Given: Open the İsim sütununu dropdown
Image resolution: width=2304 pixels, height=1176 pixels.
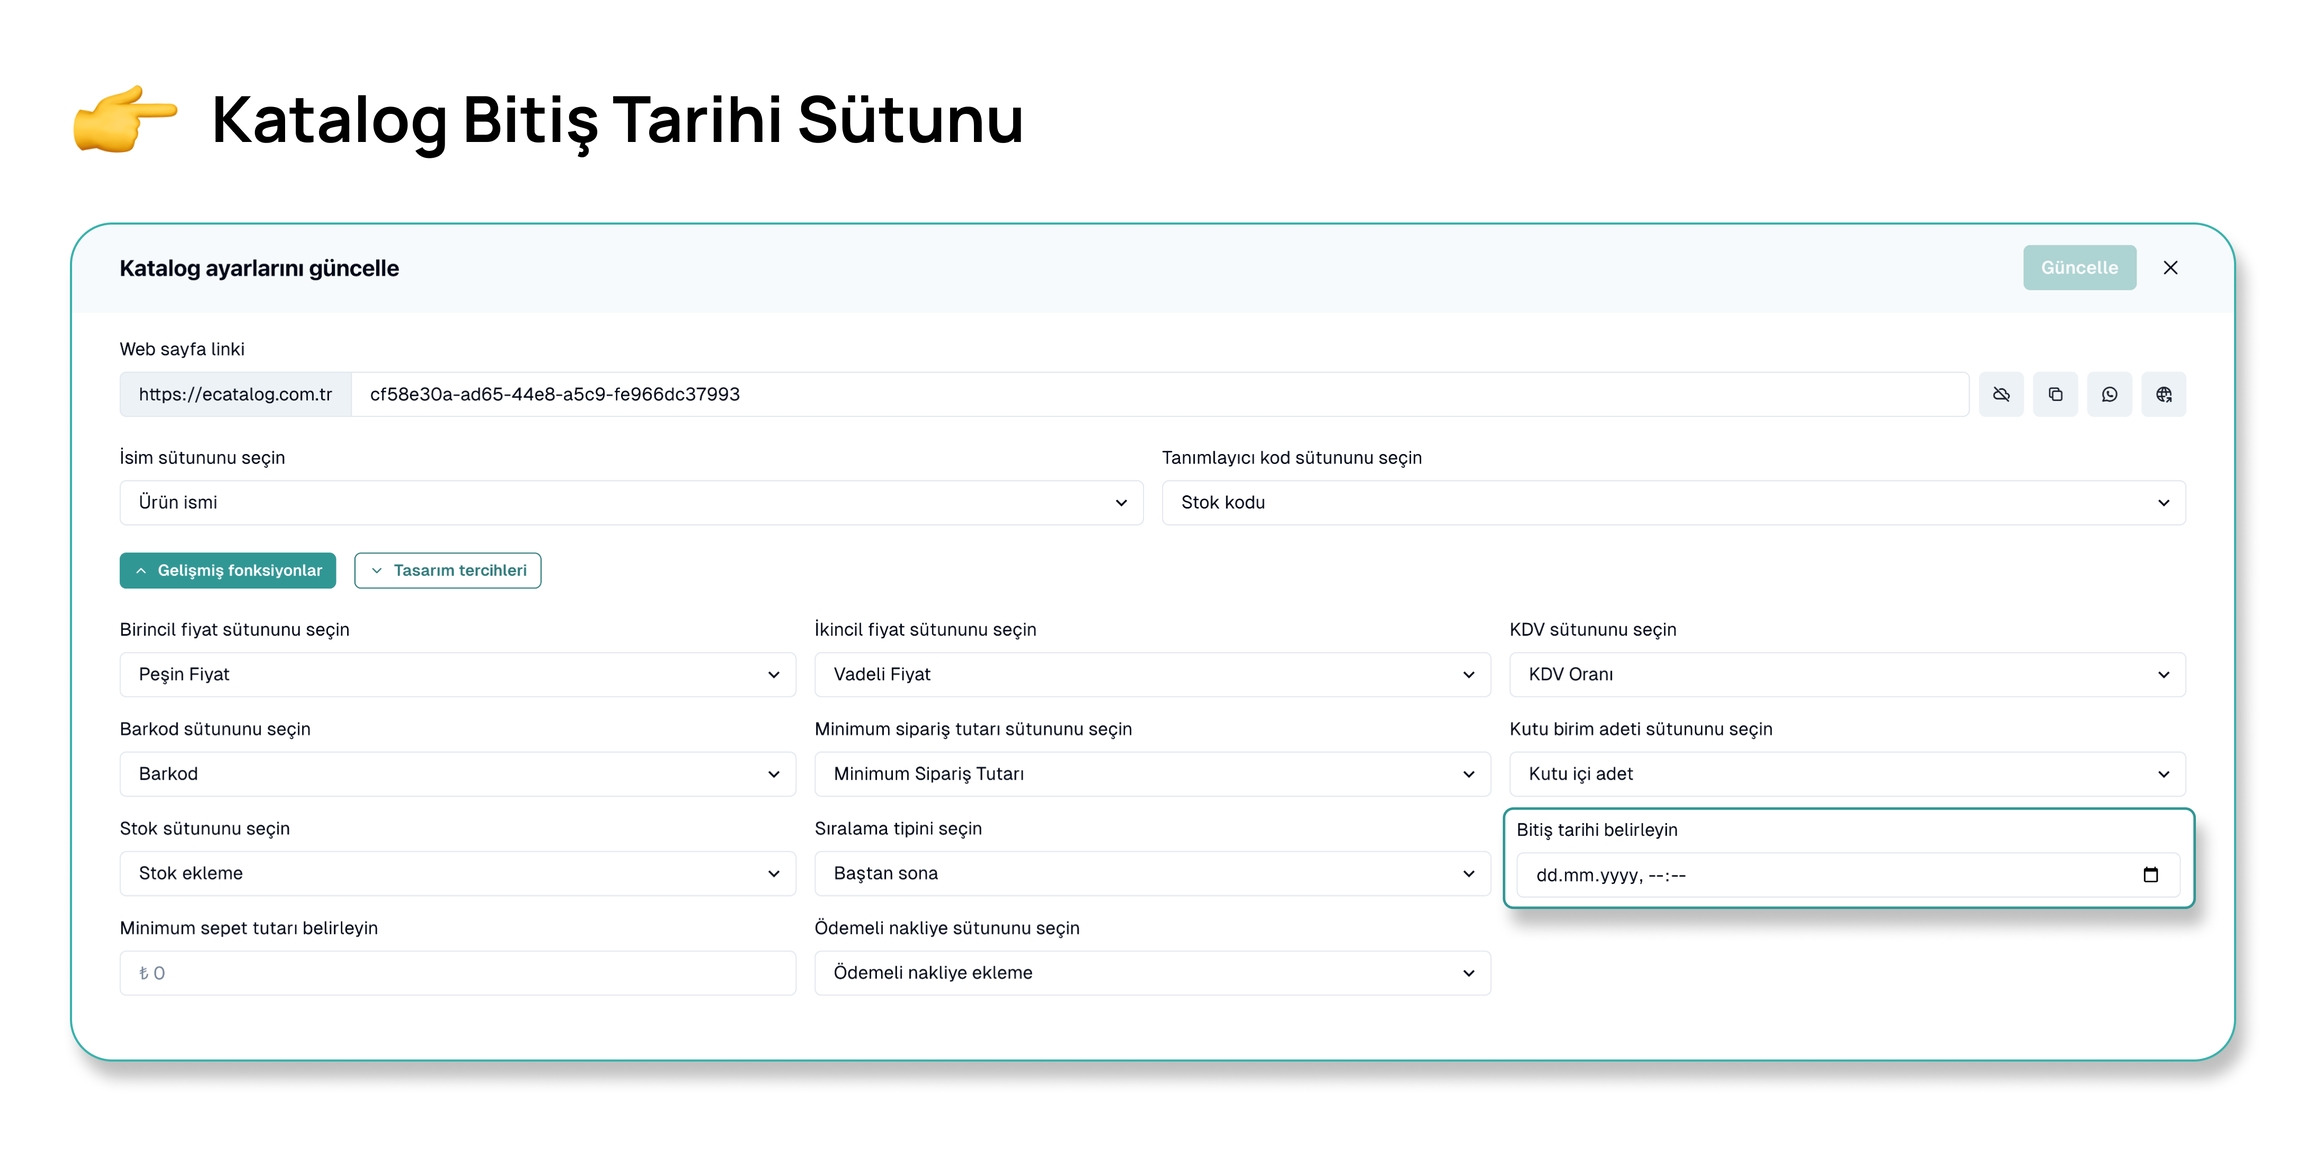Looking at the screenshot, I should click(x=631, y=502).
